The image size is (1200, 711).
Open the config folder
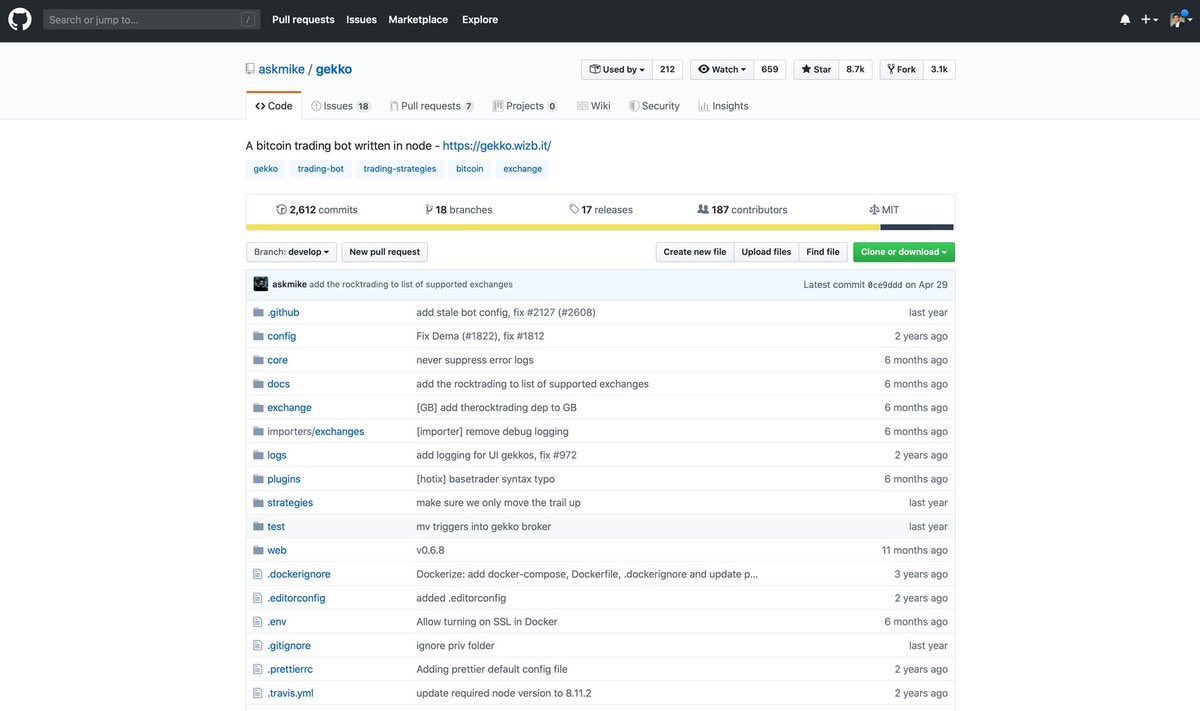pos(282,336)
